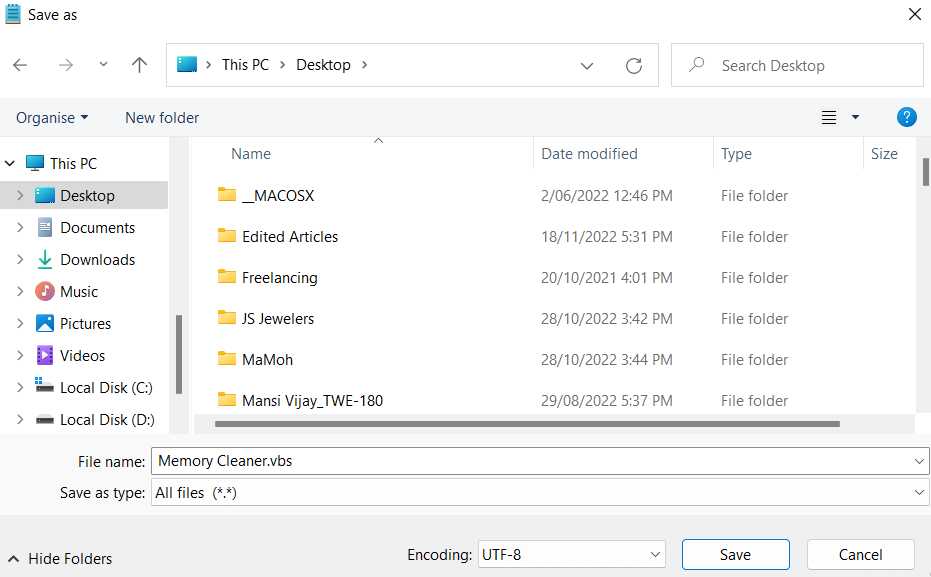Click the Edited Articles folder icon
This screenshot has height=577, width=931.
coord(227,236)
